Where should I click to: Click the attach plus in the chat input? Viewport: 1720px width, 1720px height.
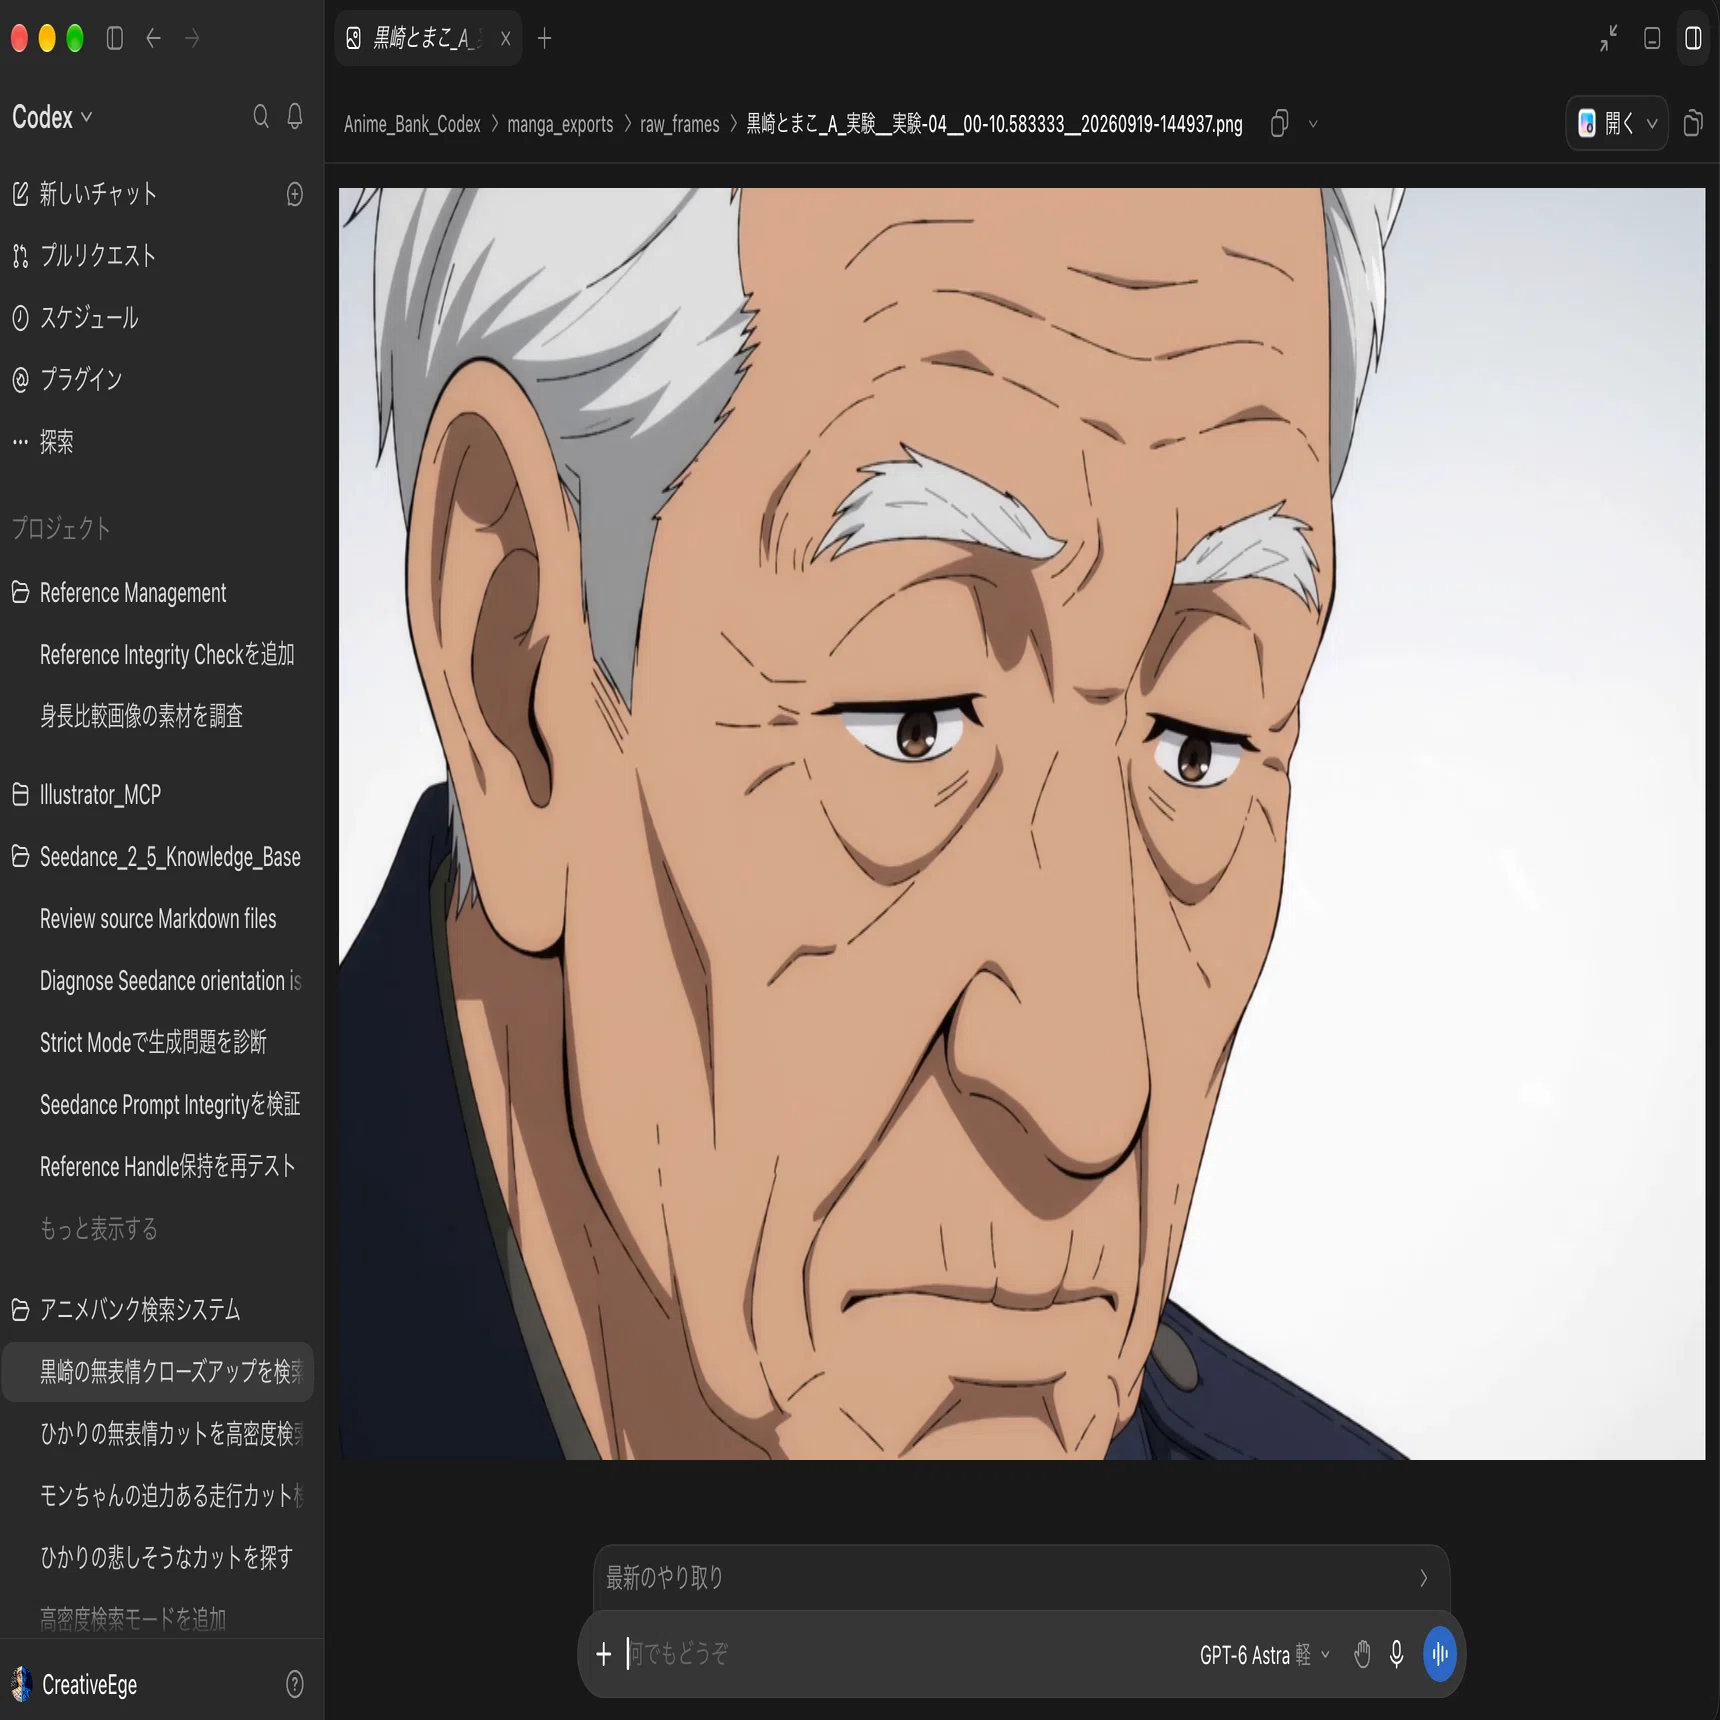tap(603, 1654)
